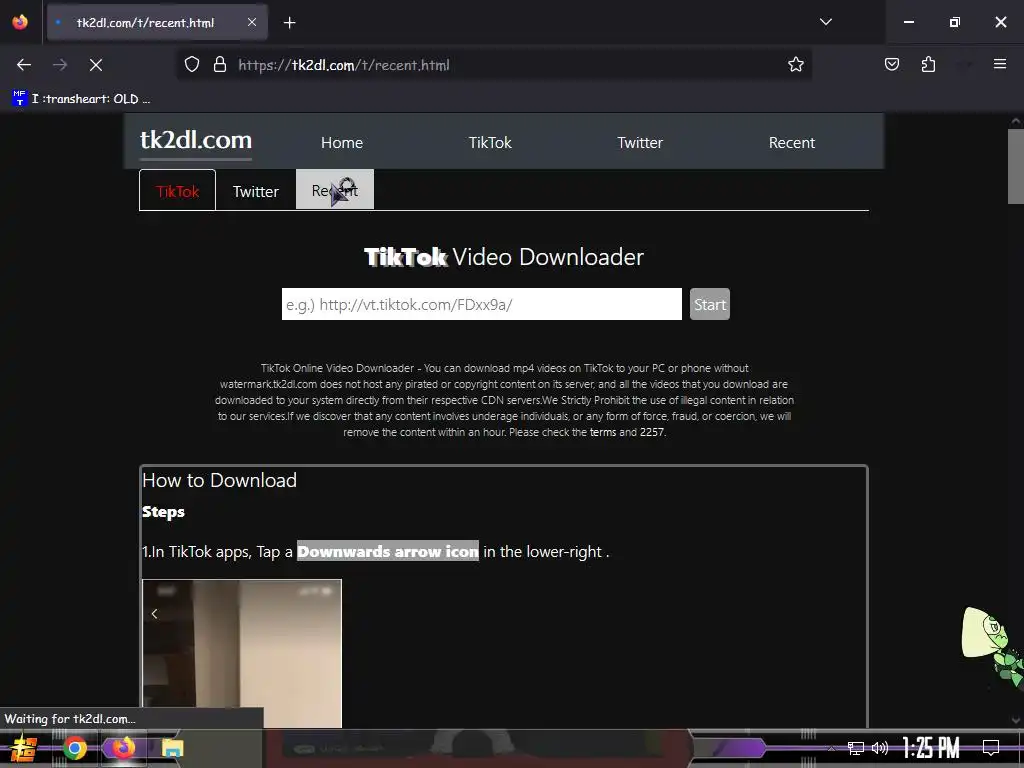
Task: Open the notification center icon
Action: click(991, 748)
